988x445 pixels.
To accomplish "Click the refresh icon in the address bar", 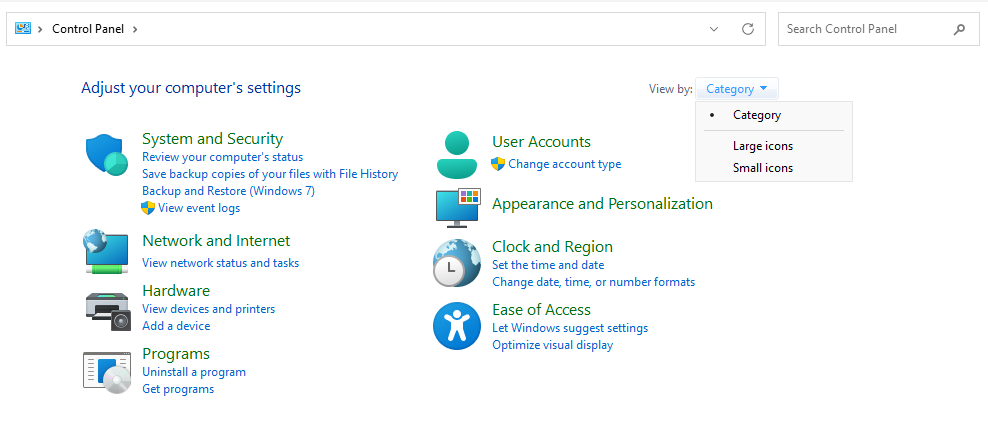I will coord(748,29).
